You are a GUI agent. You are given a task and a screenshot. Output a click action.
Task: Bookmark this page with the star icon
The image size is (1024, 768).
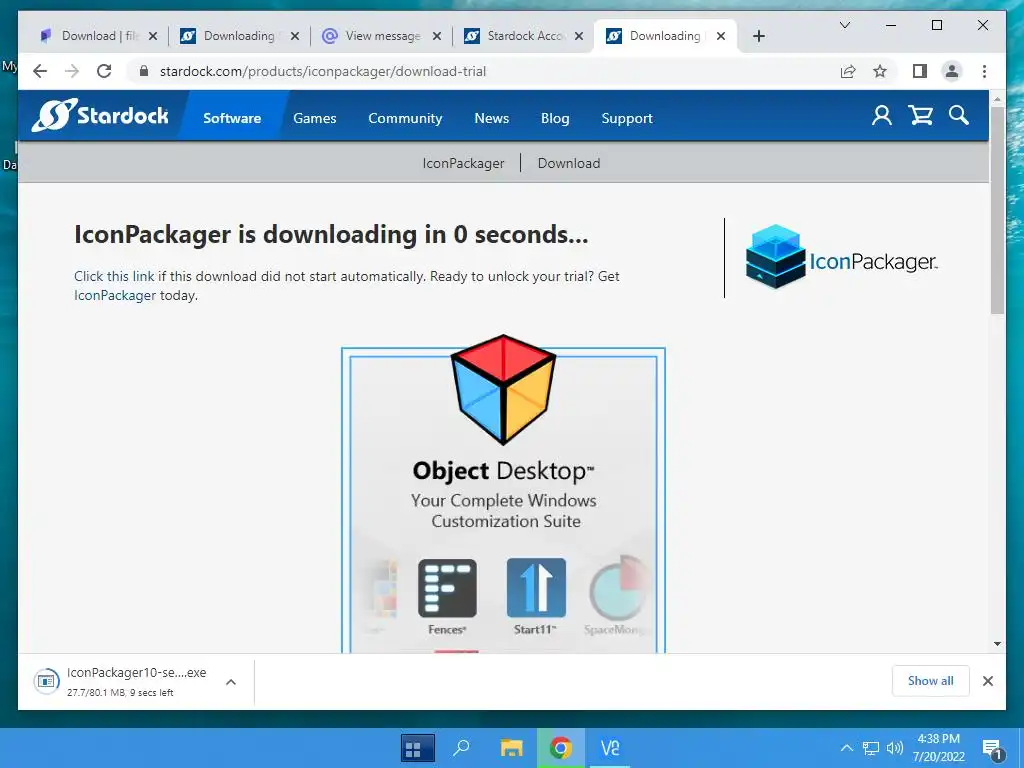click(880, 71)
